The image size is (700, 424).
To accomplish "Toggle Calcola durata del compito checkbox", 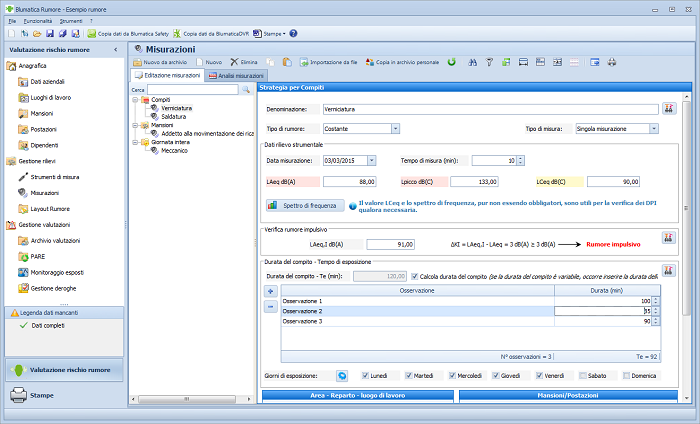I will pos(413,275).
